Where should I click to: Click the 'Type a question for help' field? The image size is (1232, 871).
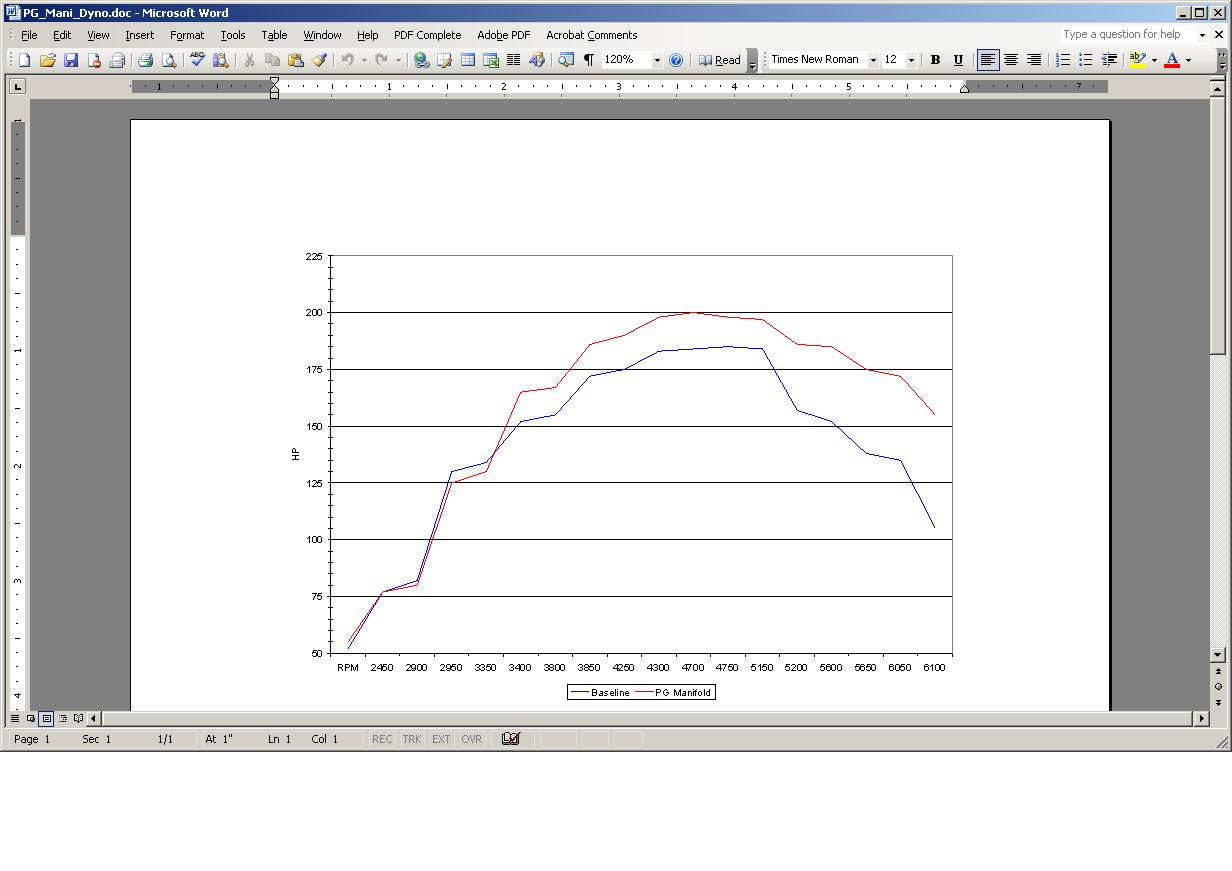click(1127, 35)
